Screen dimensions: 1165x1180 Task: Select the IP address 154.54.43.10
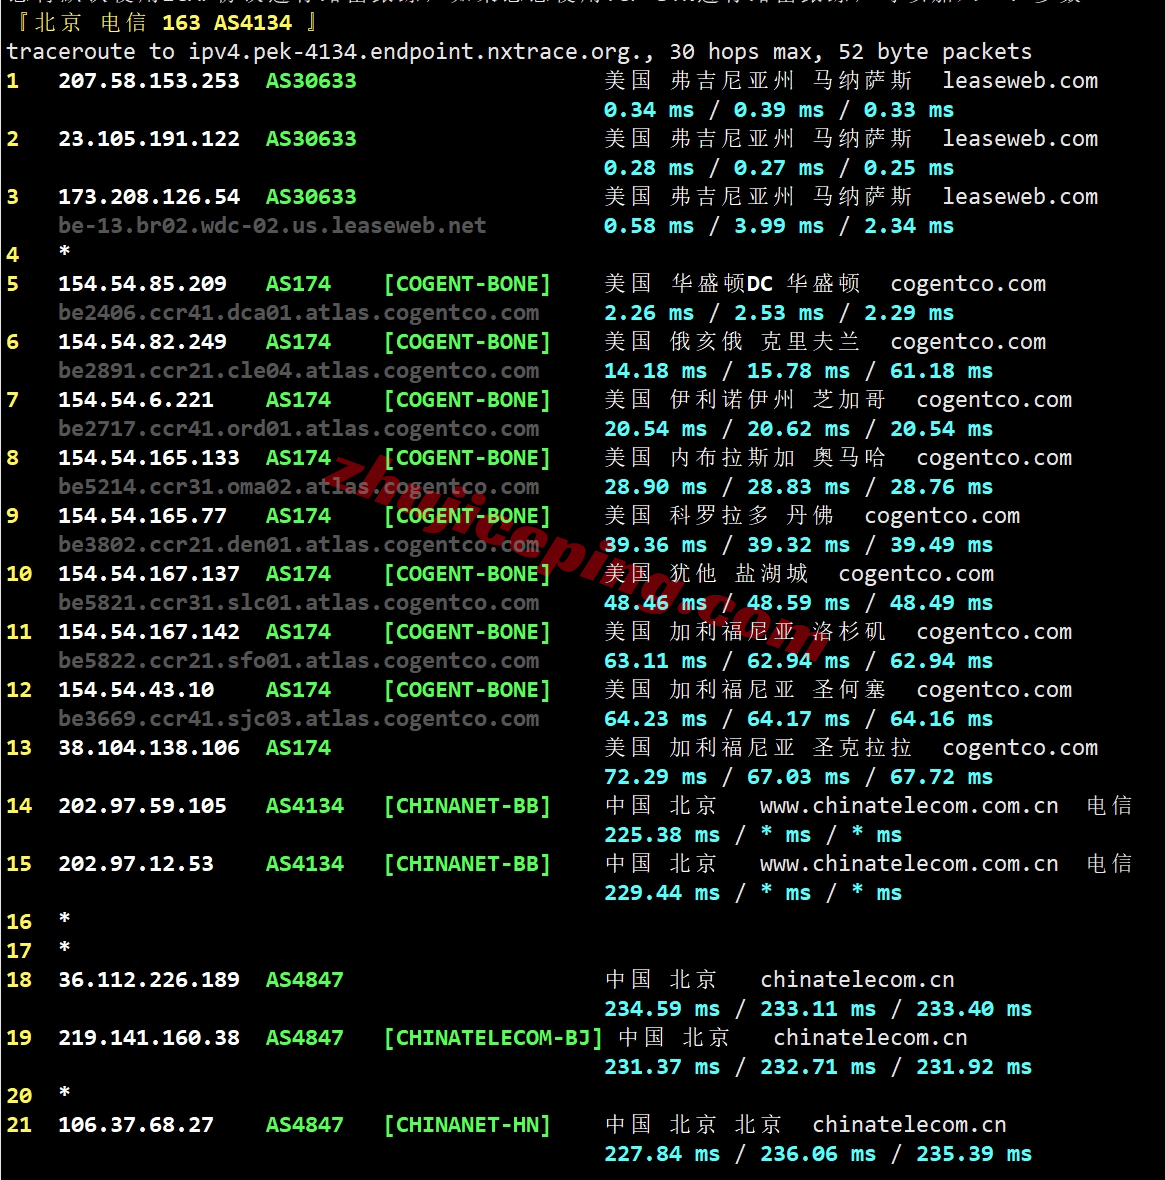click(x=136, y=689)
